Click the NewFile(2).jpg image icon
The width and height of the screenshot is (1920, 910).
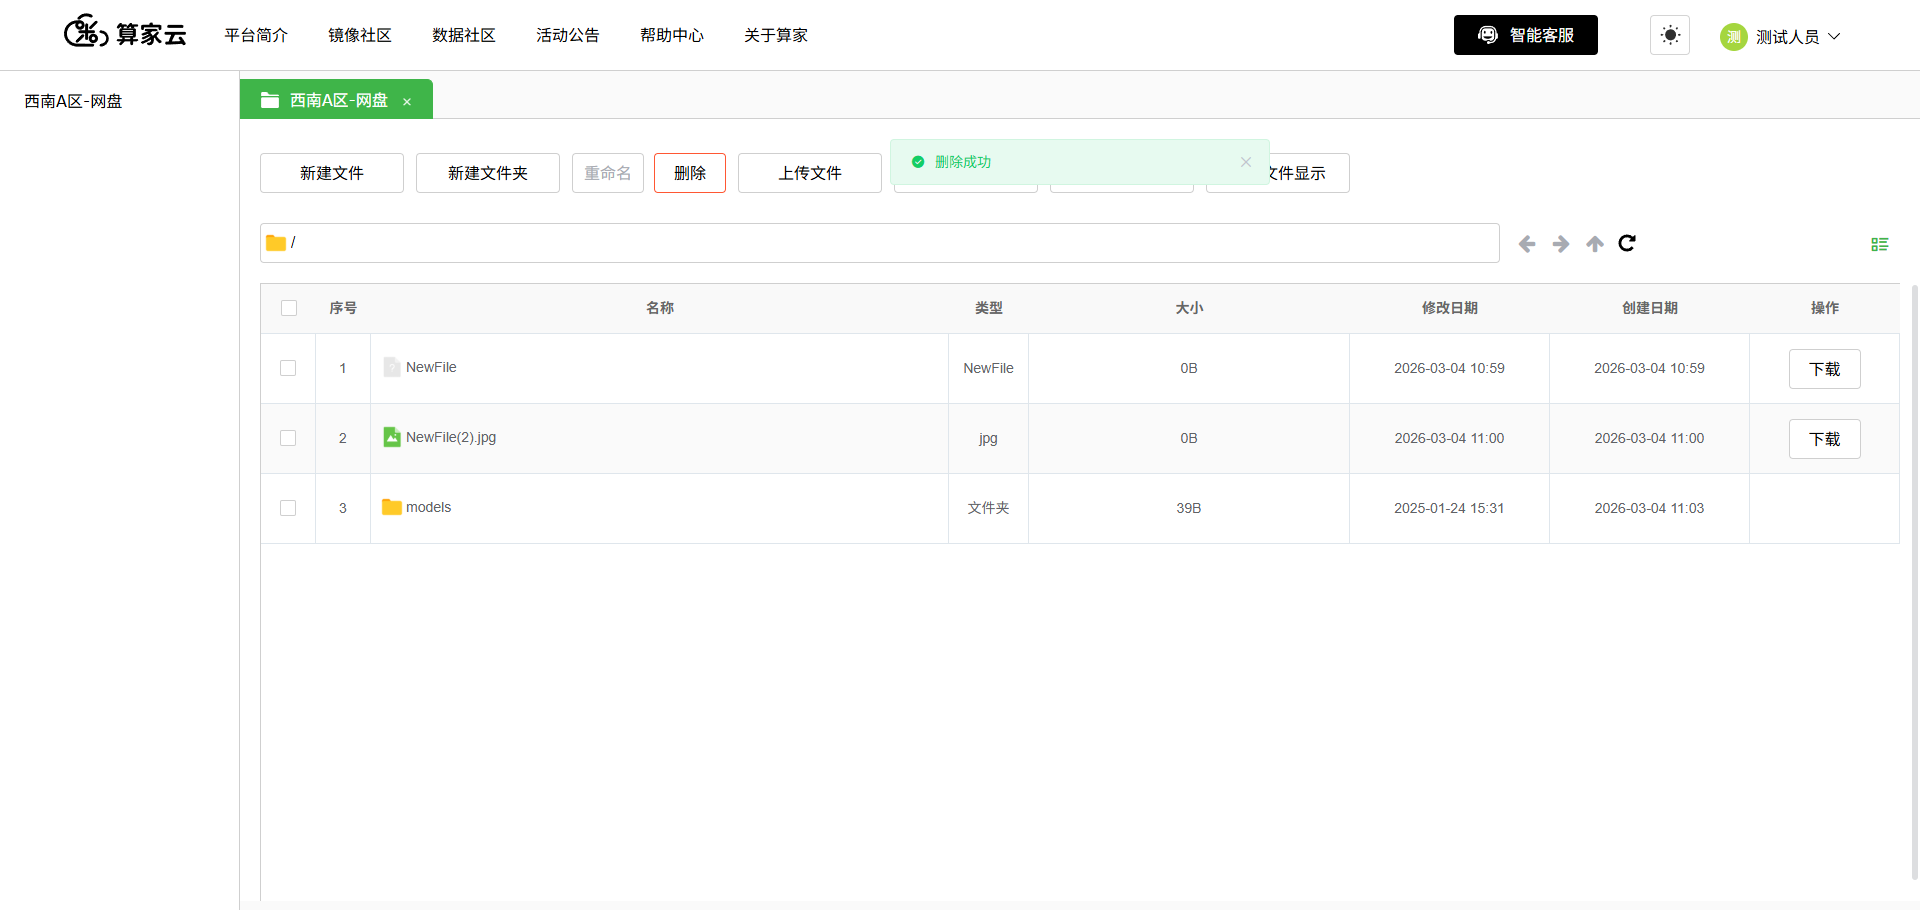[392, 437]
